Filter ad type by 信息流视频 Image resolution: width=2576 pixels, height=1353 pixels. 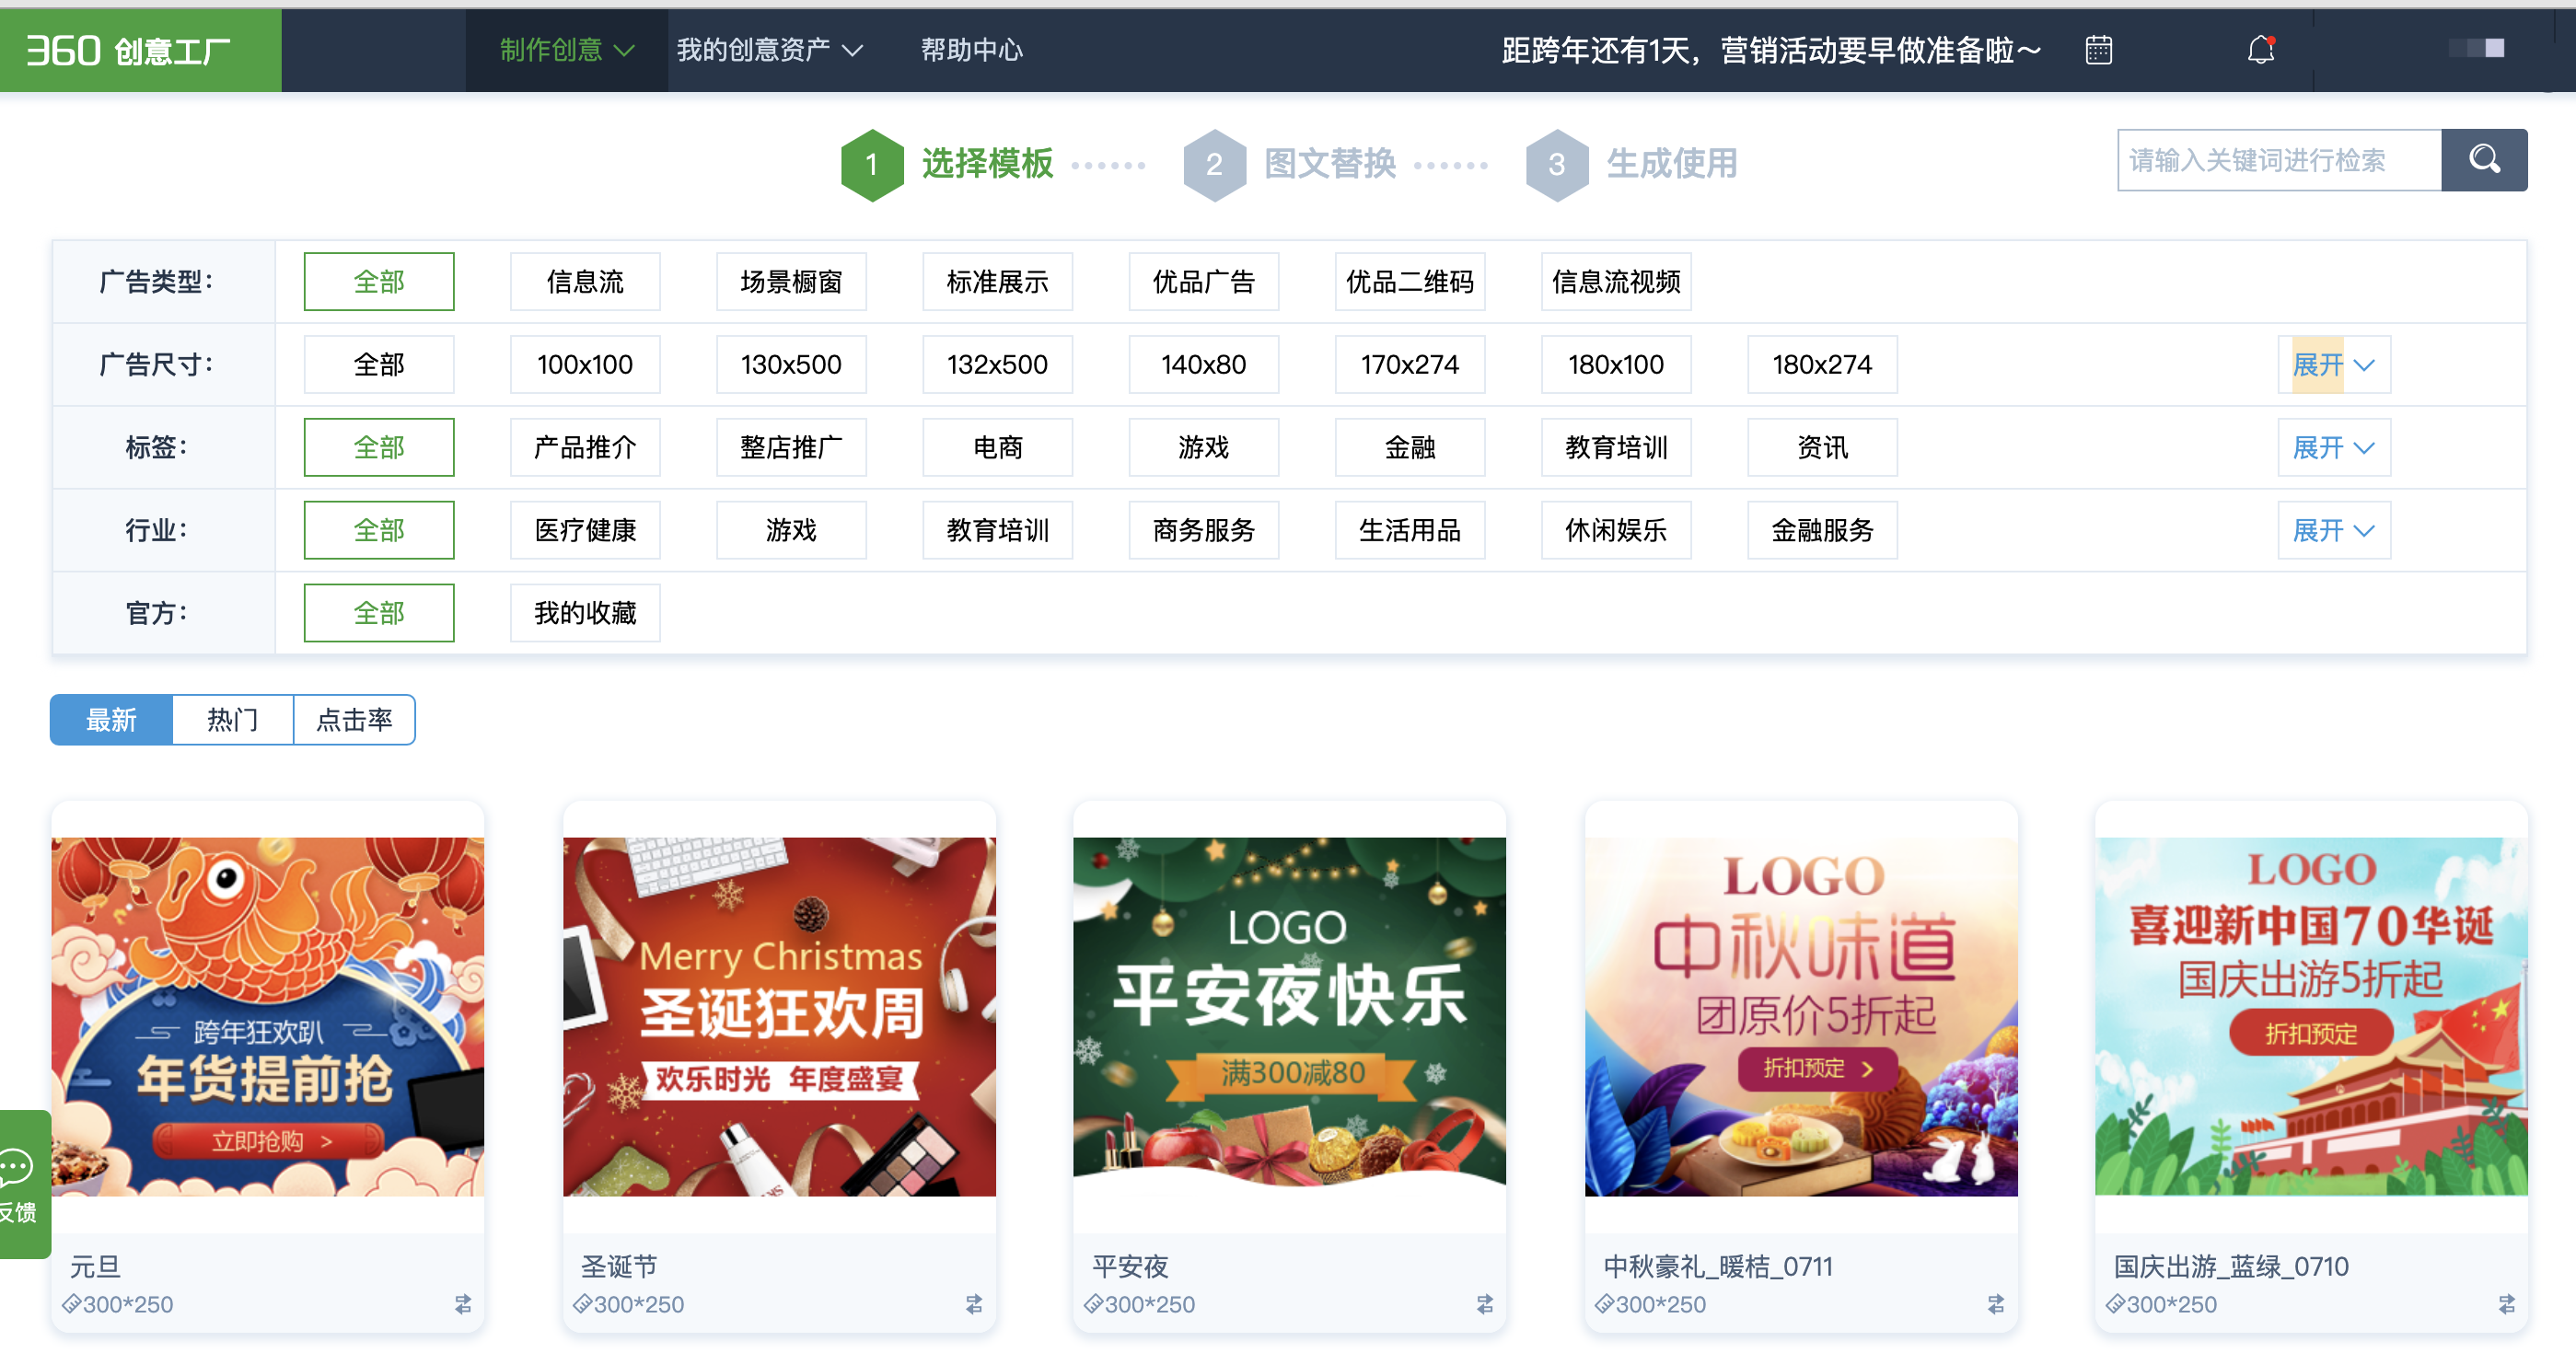pyautogui.click(x=1616, y=282)
